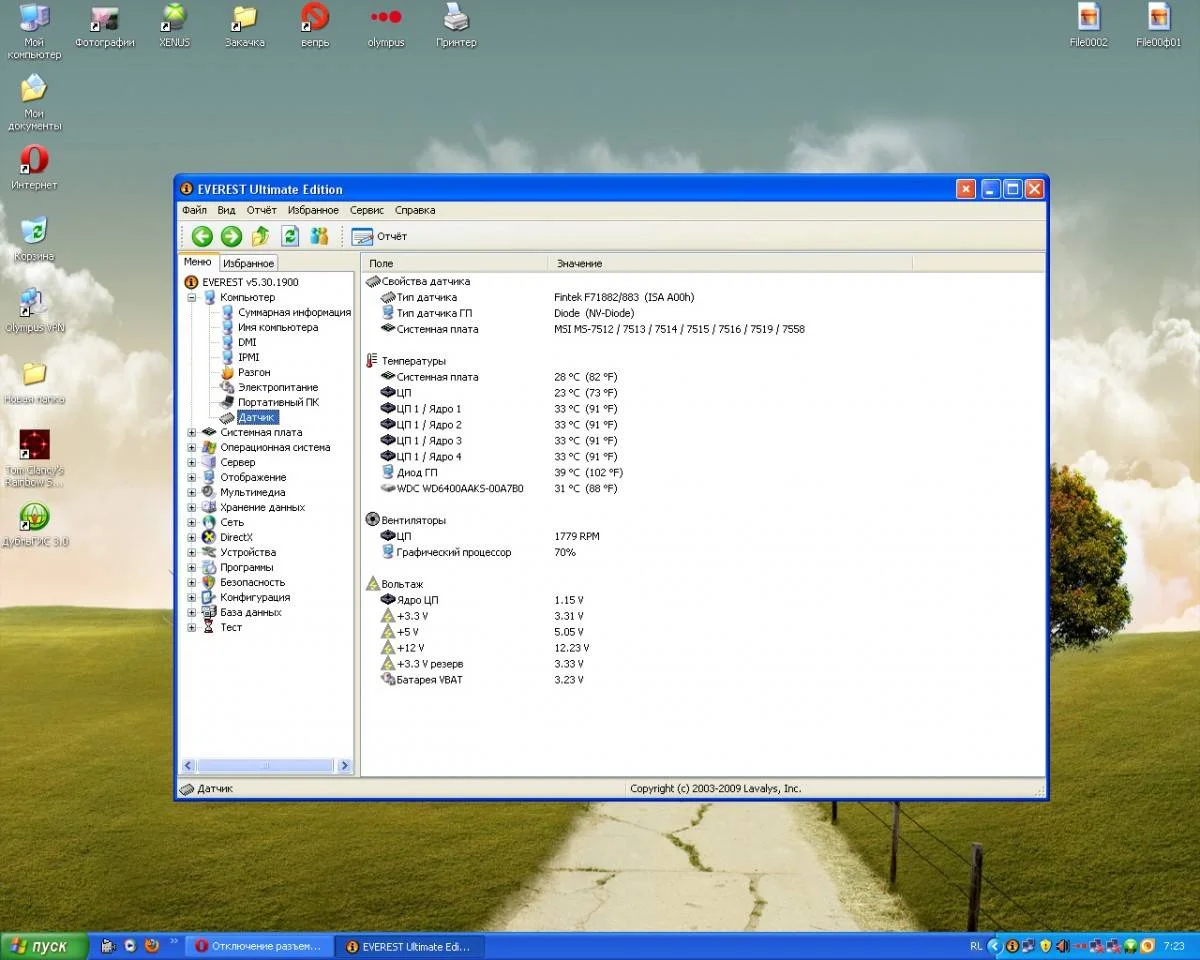Click the Up level toolbar icon

pyautogui.click(x=260, y=236)
